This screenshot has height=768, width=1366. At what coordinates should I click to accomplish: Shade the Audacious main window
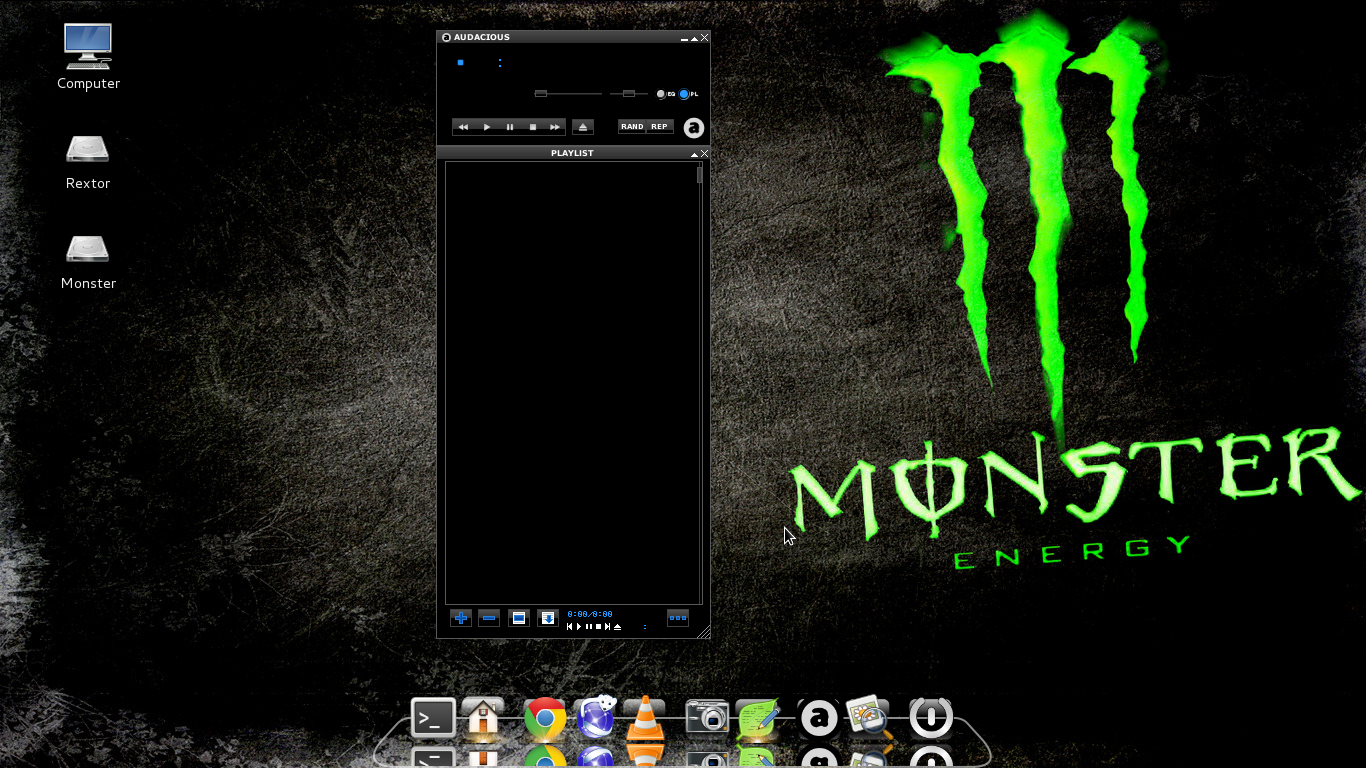[x=695, y=38]
